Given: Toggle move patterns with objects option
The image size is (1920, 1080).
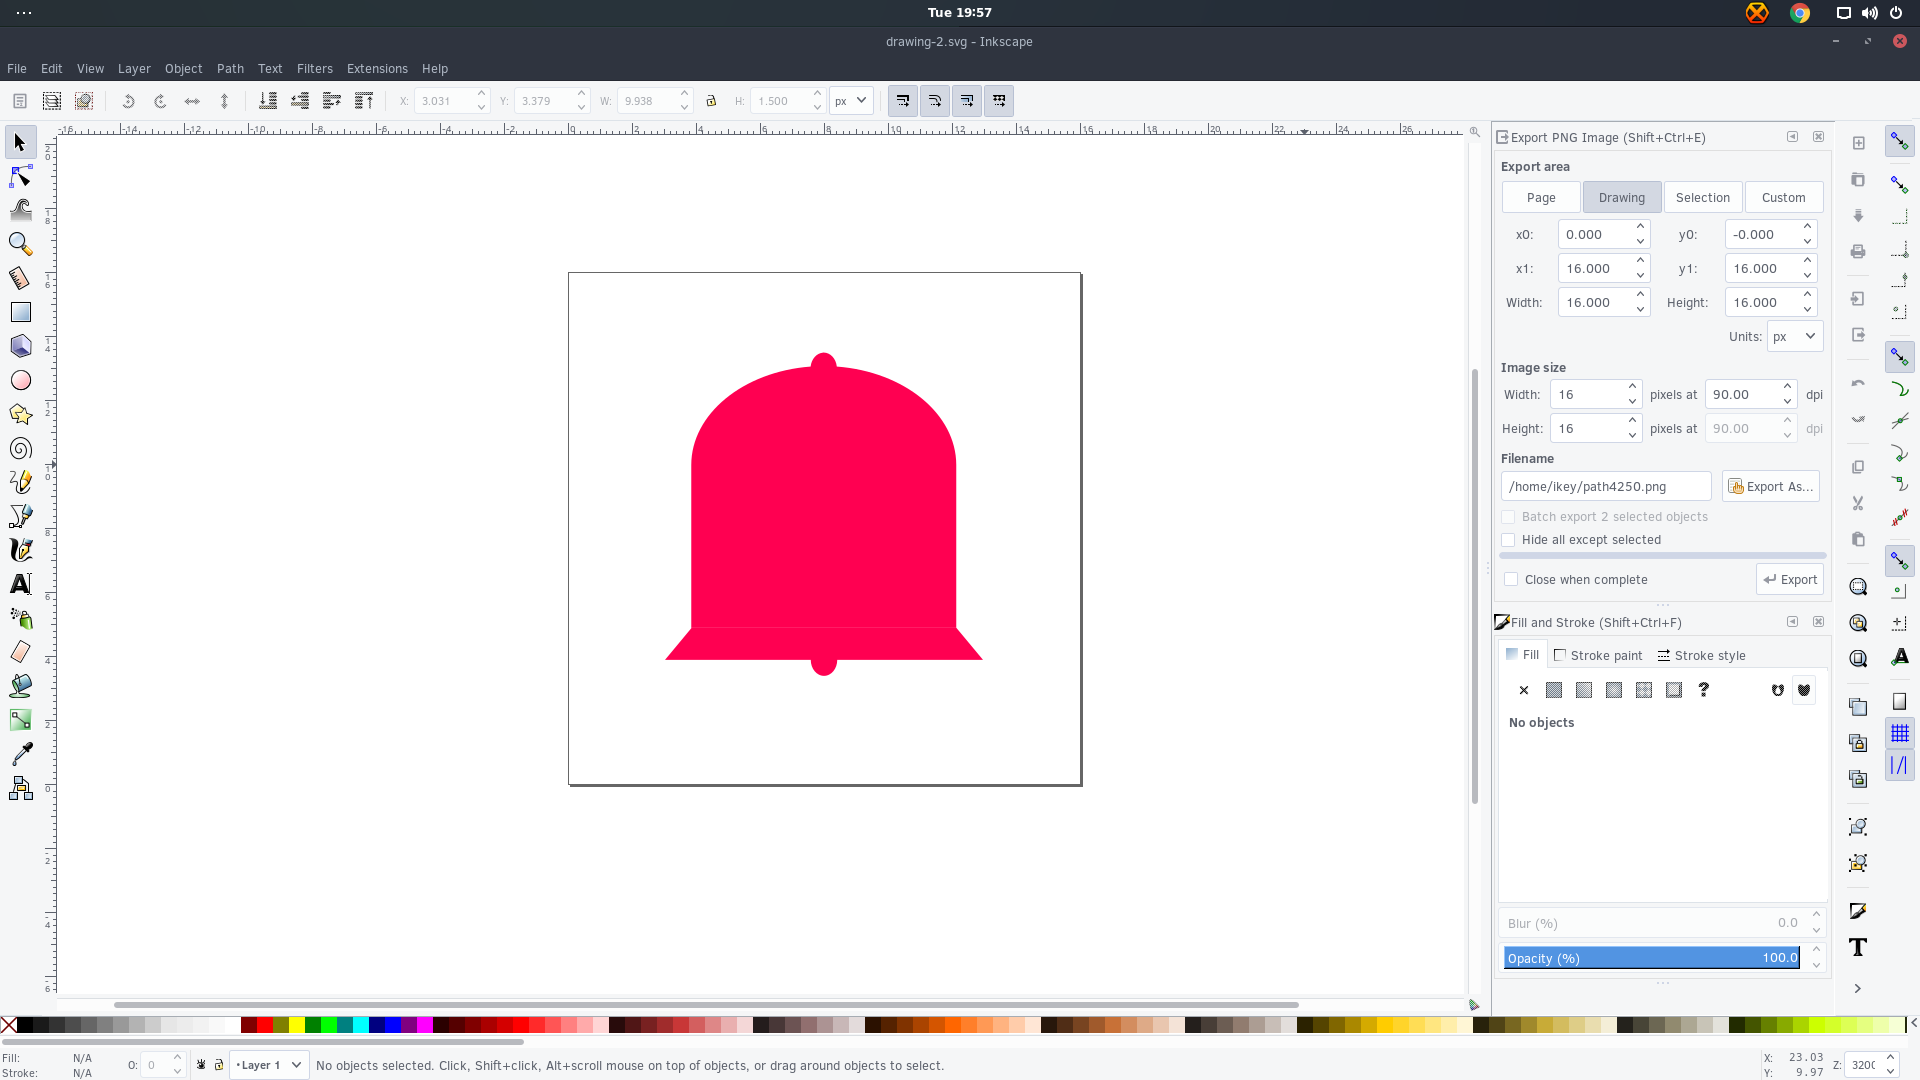Looking at the screenshot, I should (999, 101).
